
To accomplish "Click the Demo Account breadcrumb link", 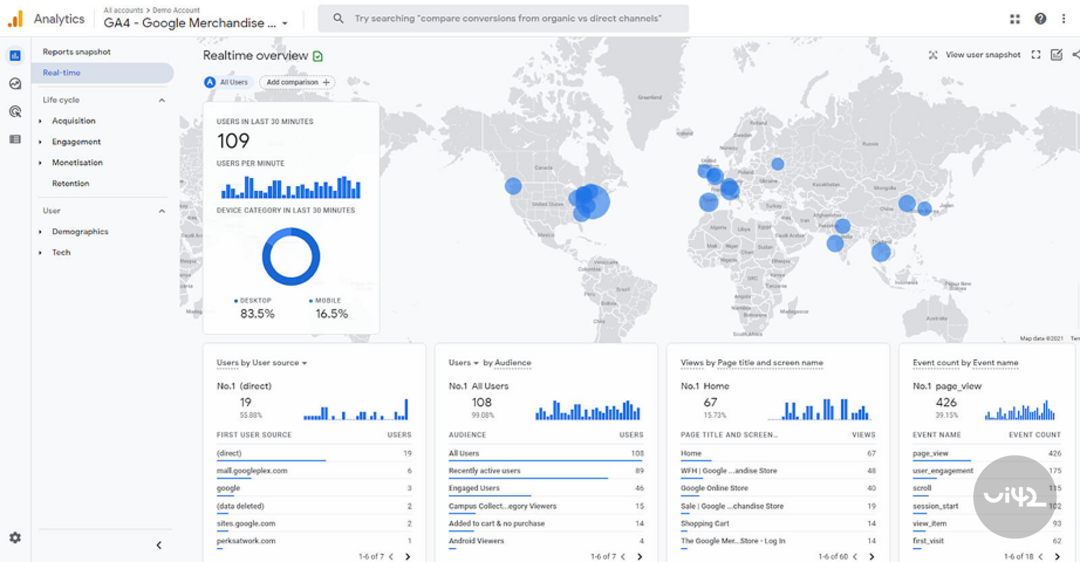I will click(176, 10).
